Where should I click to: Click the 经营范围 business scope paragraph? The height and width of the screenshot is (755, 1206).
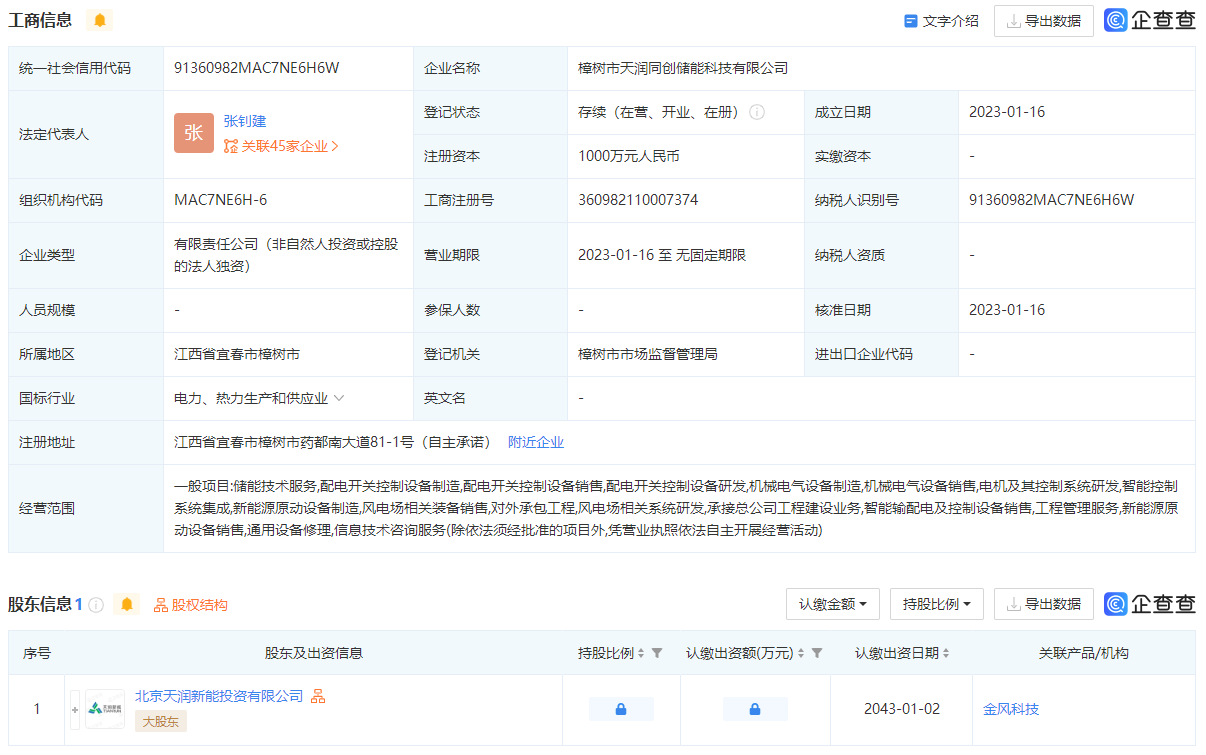point(676,508)
